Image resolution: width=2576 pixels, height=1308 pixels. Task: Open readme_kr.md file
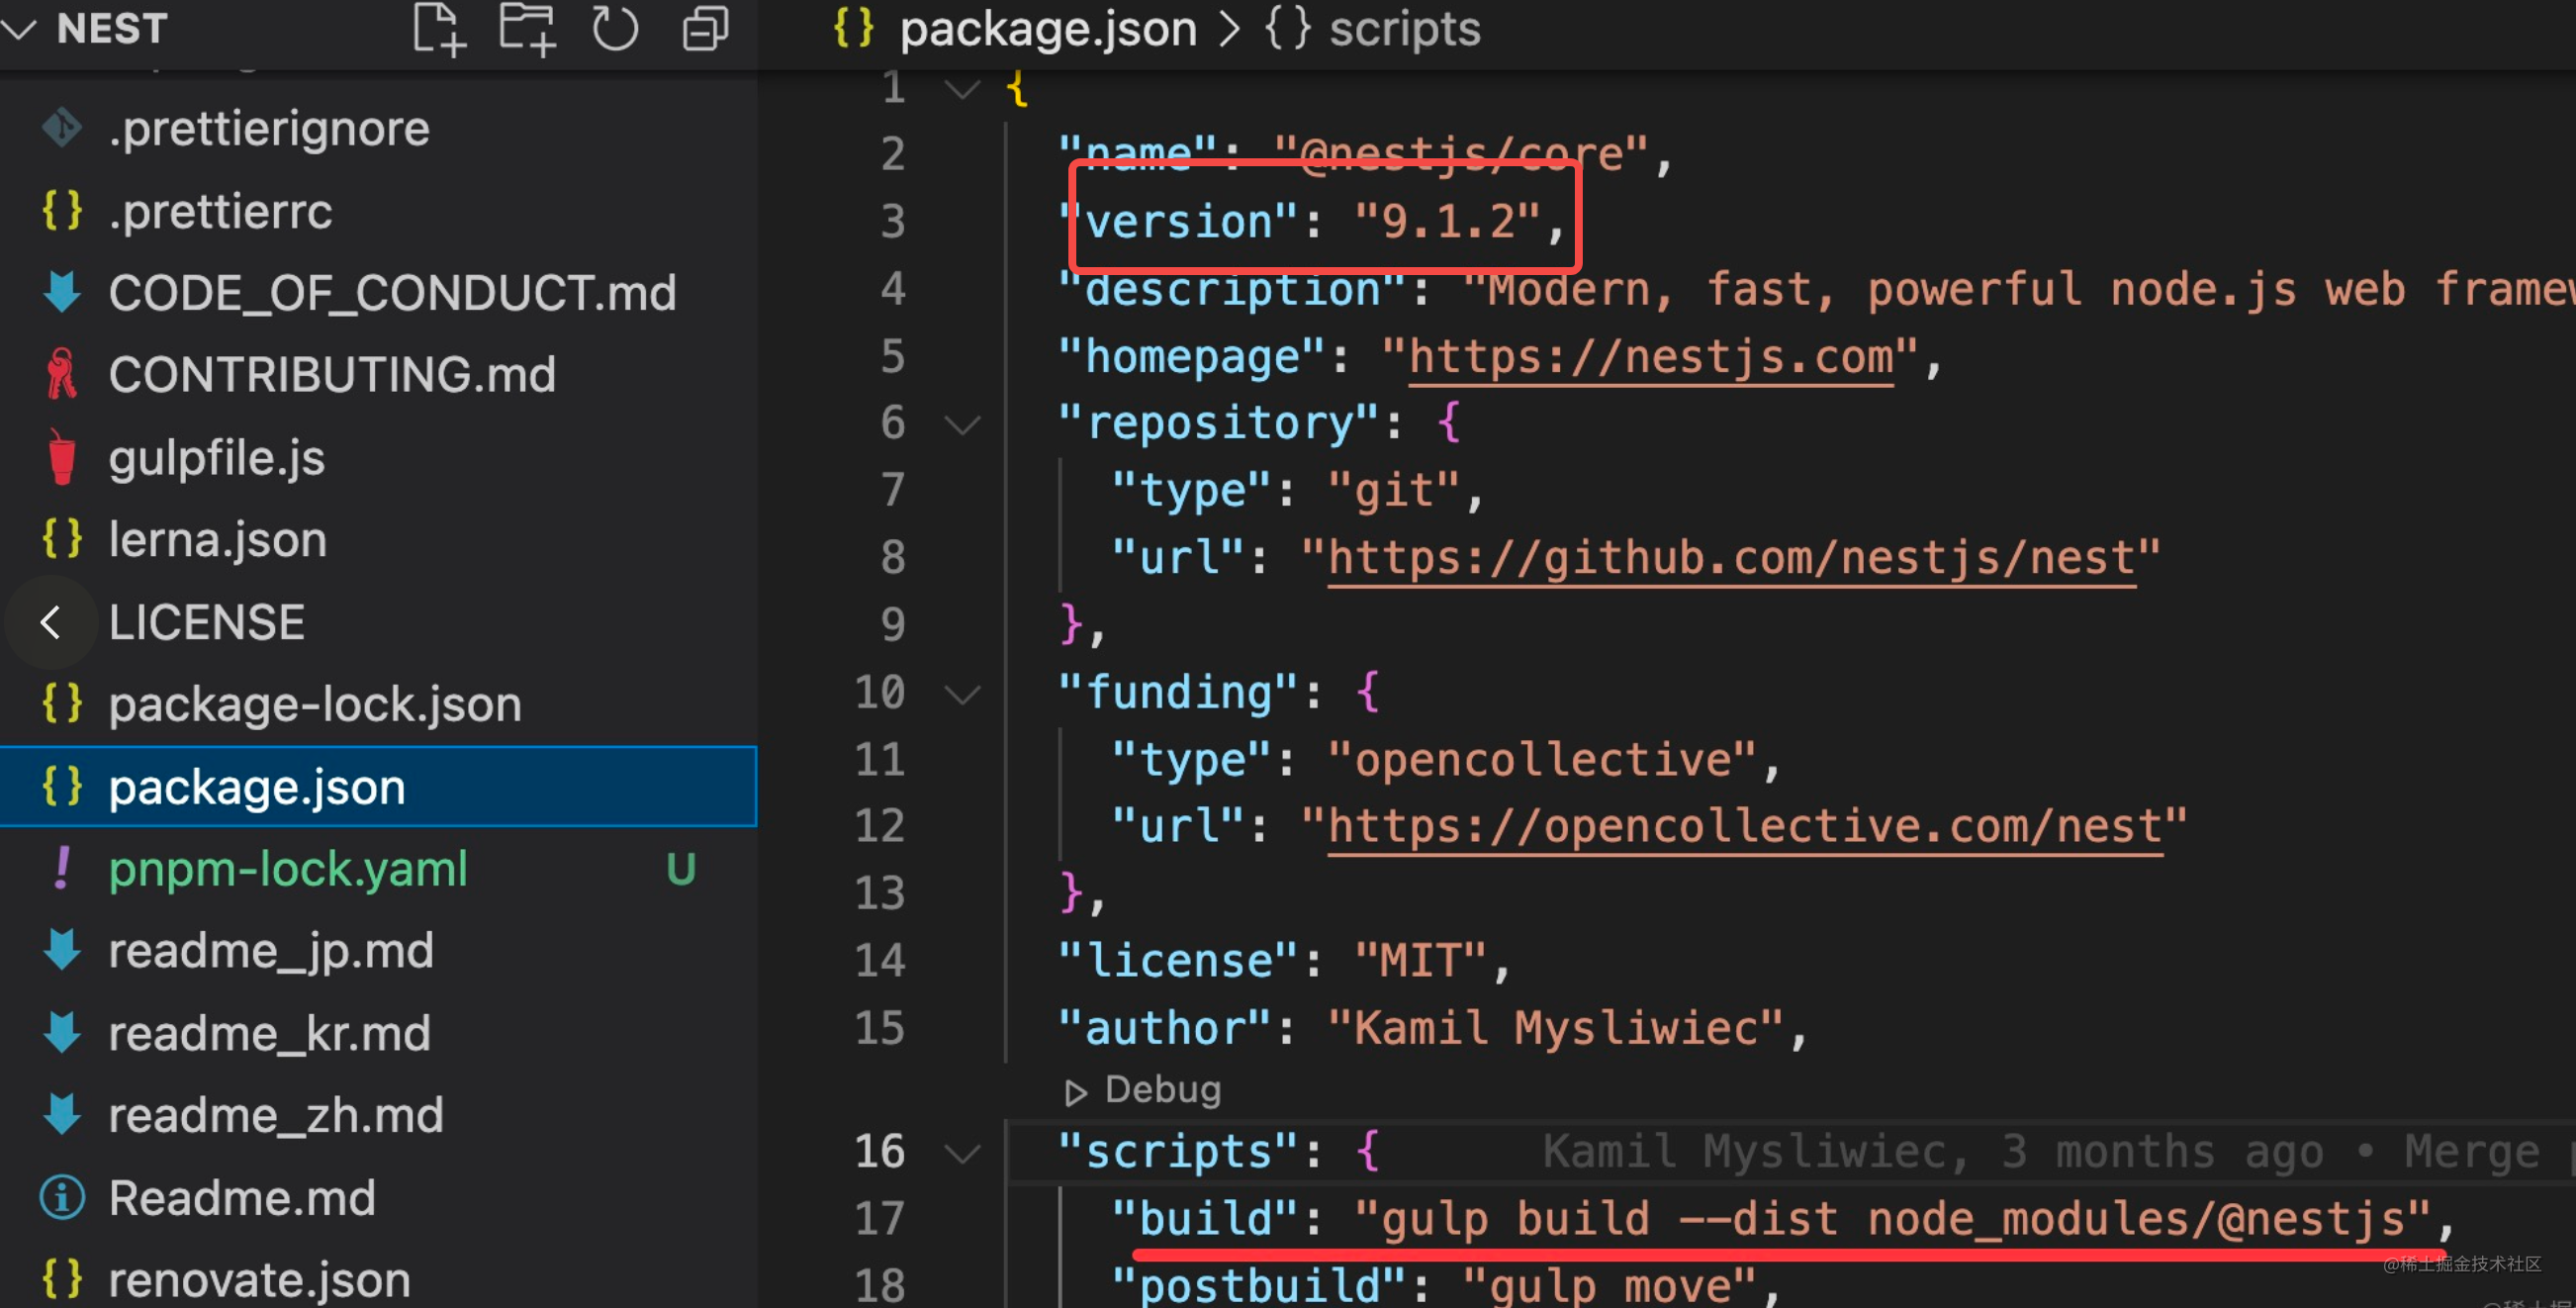point(378,1033)
